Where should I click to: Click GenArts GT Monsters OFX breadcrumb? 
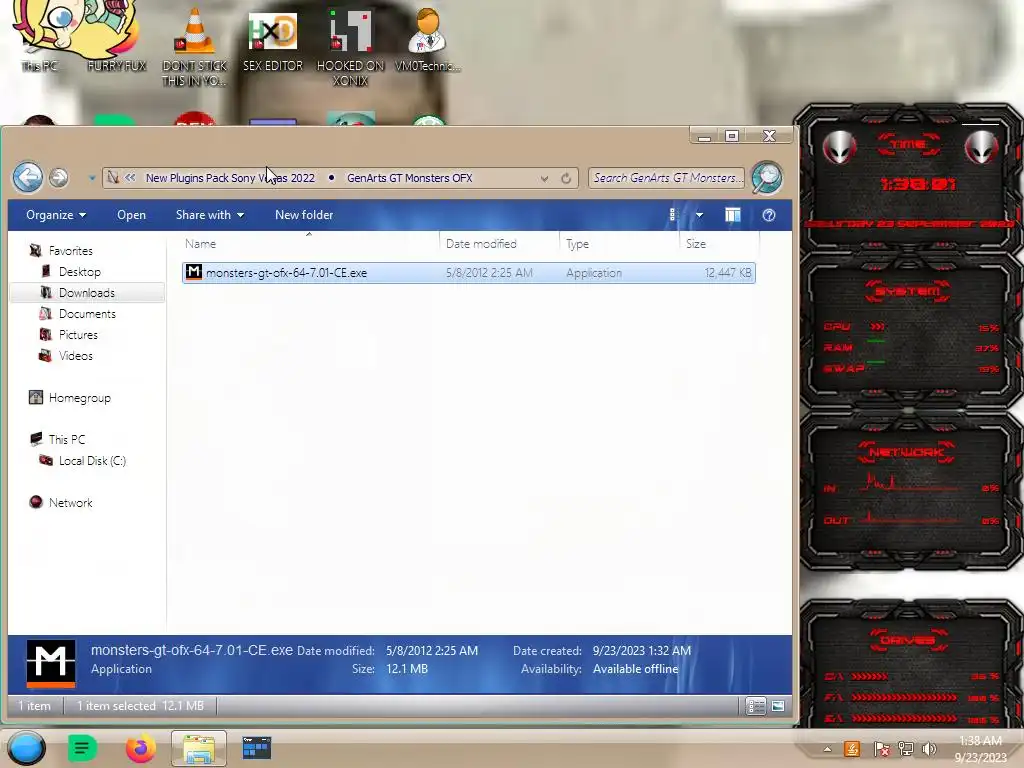409,178
